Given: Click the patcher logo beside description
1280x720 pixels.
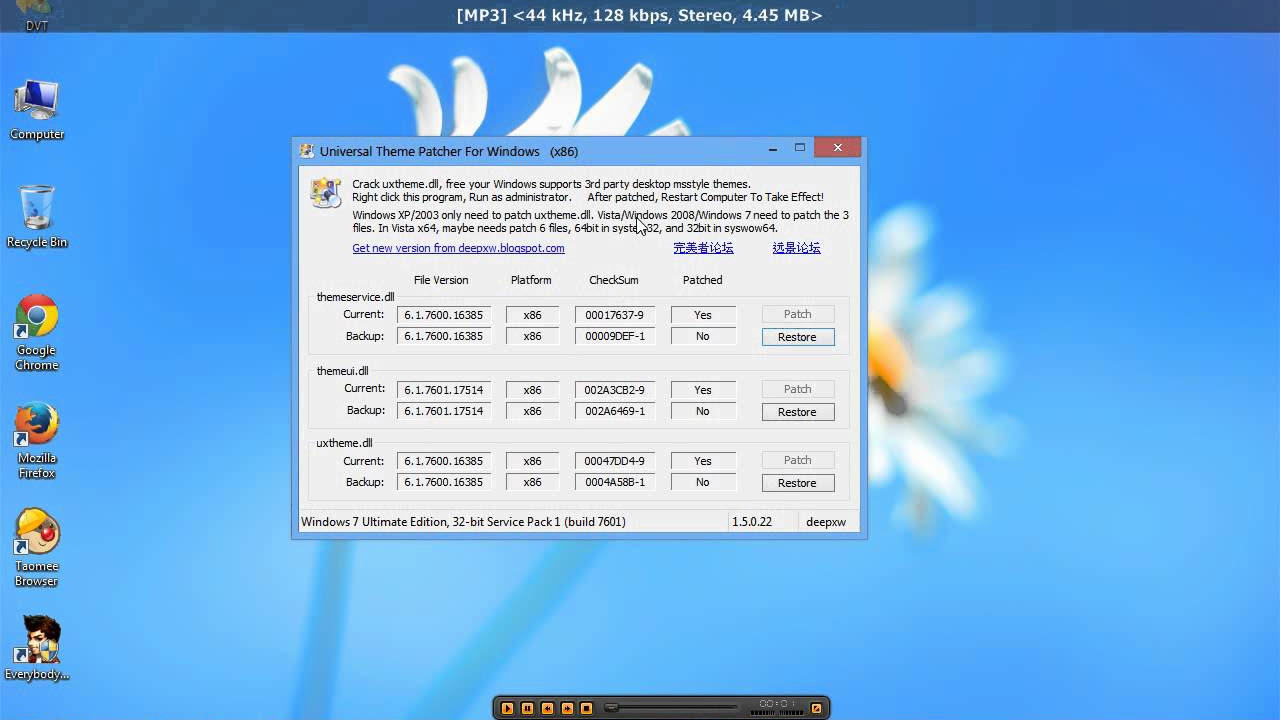Looking at the screenshot, I should pyautogui.click(x=326, y=192).
